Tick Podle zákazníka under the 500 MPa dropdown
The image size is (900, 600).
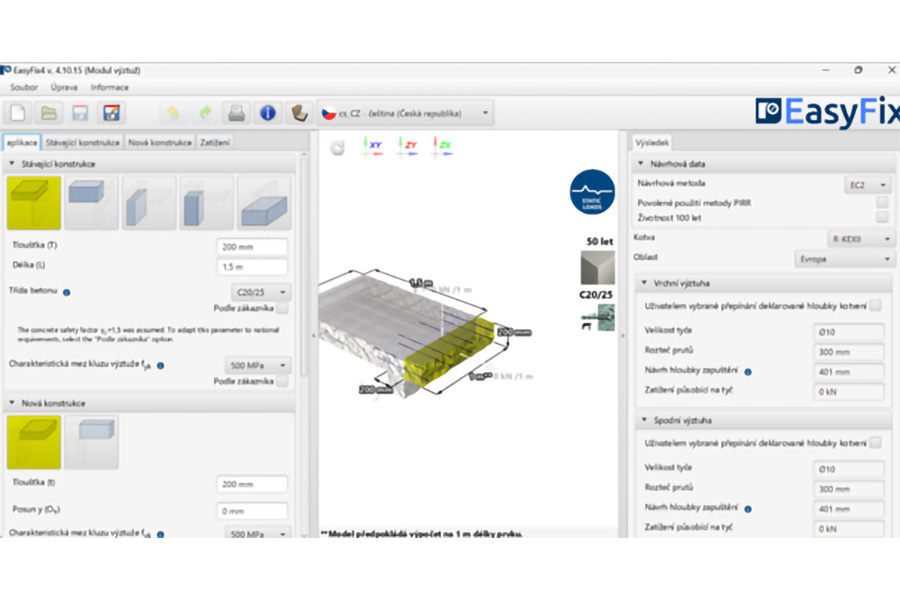click(x=282, y=381)
